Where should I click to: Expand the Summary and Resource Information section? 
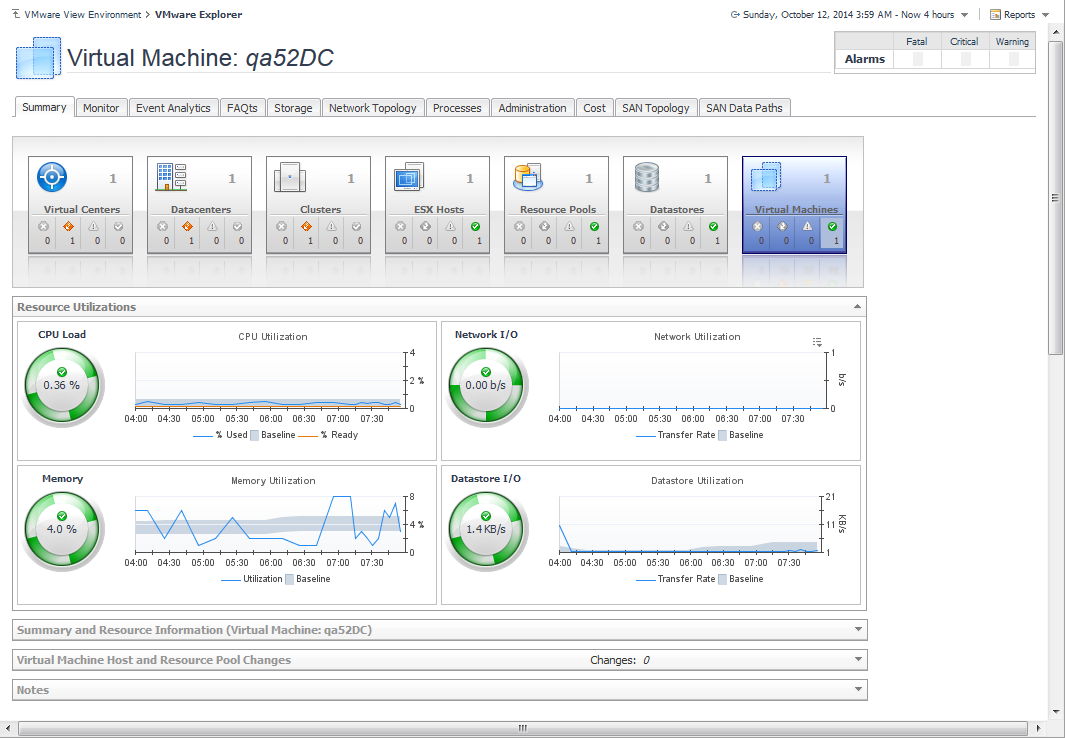click(x=858, y=630)
